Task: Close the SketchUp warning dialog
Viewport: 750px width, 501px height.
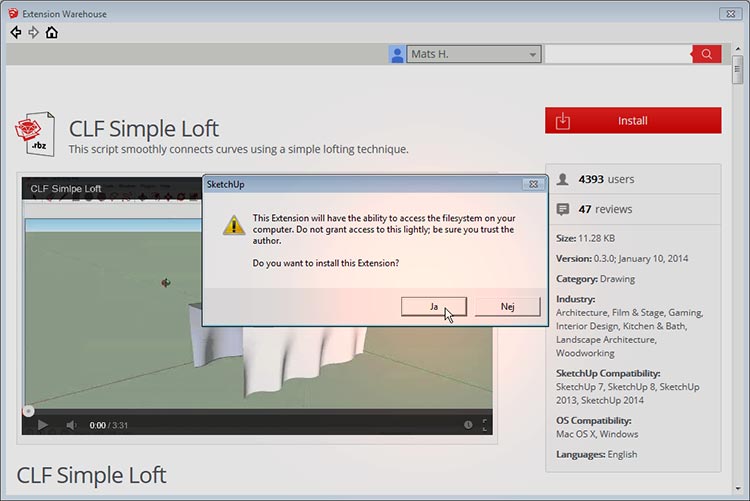Action: click(533, 184)
